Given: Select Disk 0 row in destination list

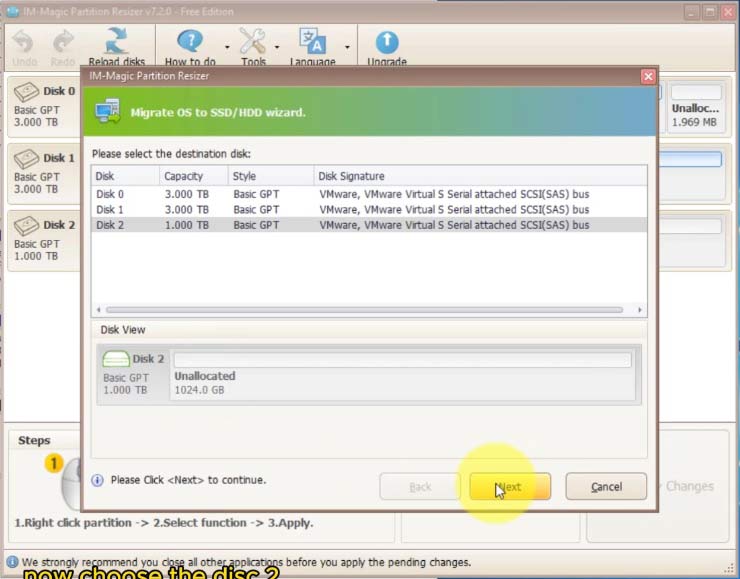Looking at the screenshot, I should click(369, 194).
